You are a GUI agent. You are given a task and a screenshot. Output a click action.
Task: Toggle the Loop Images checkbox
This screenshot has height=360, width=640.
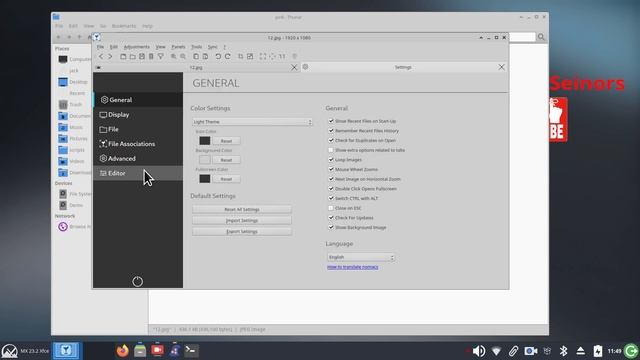pyautogui.click(x=331, y=160)
